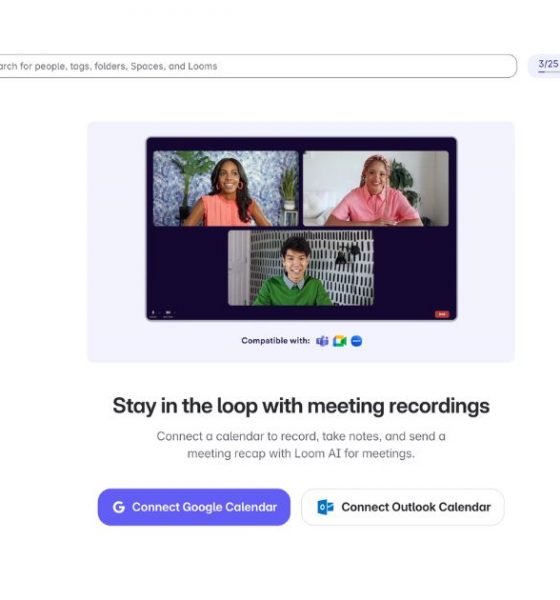The image size is (560, 600).
Task: Connect Outlook Calendar
Action: click(403, 507)
